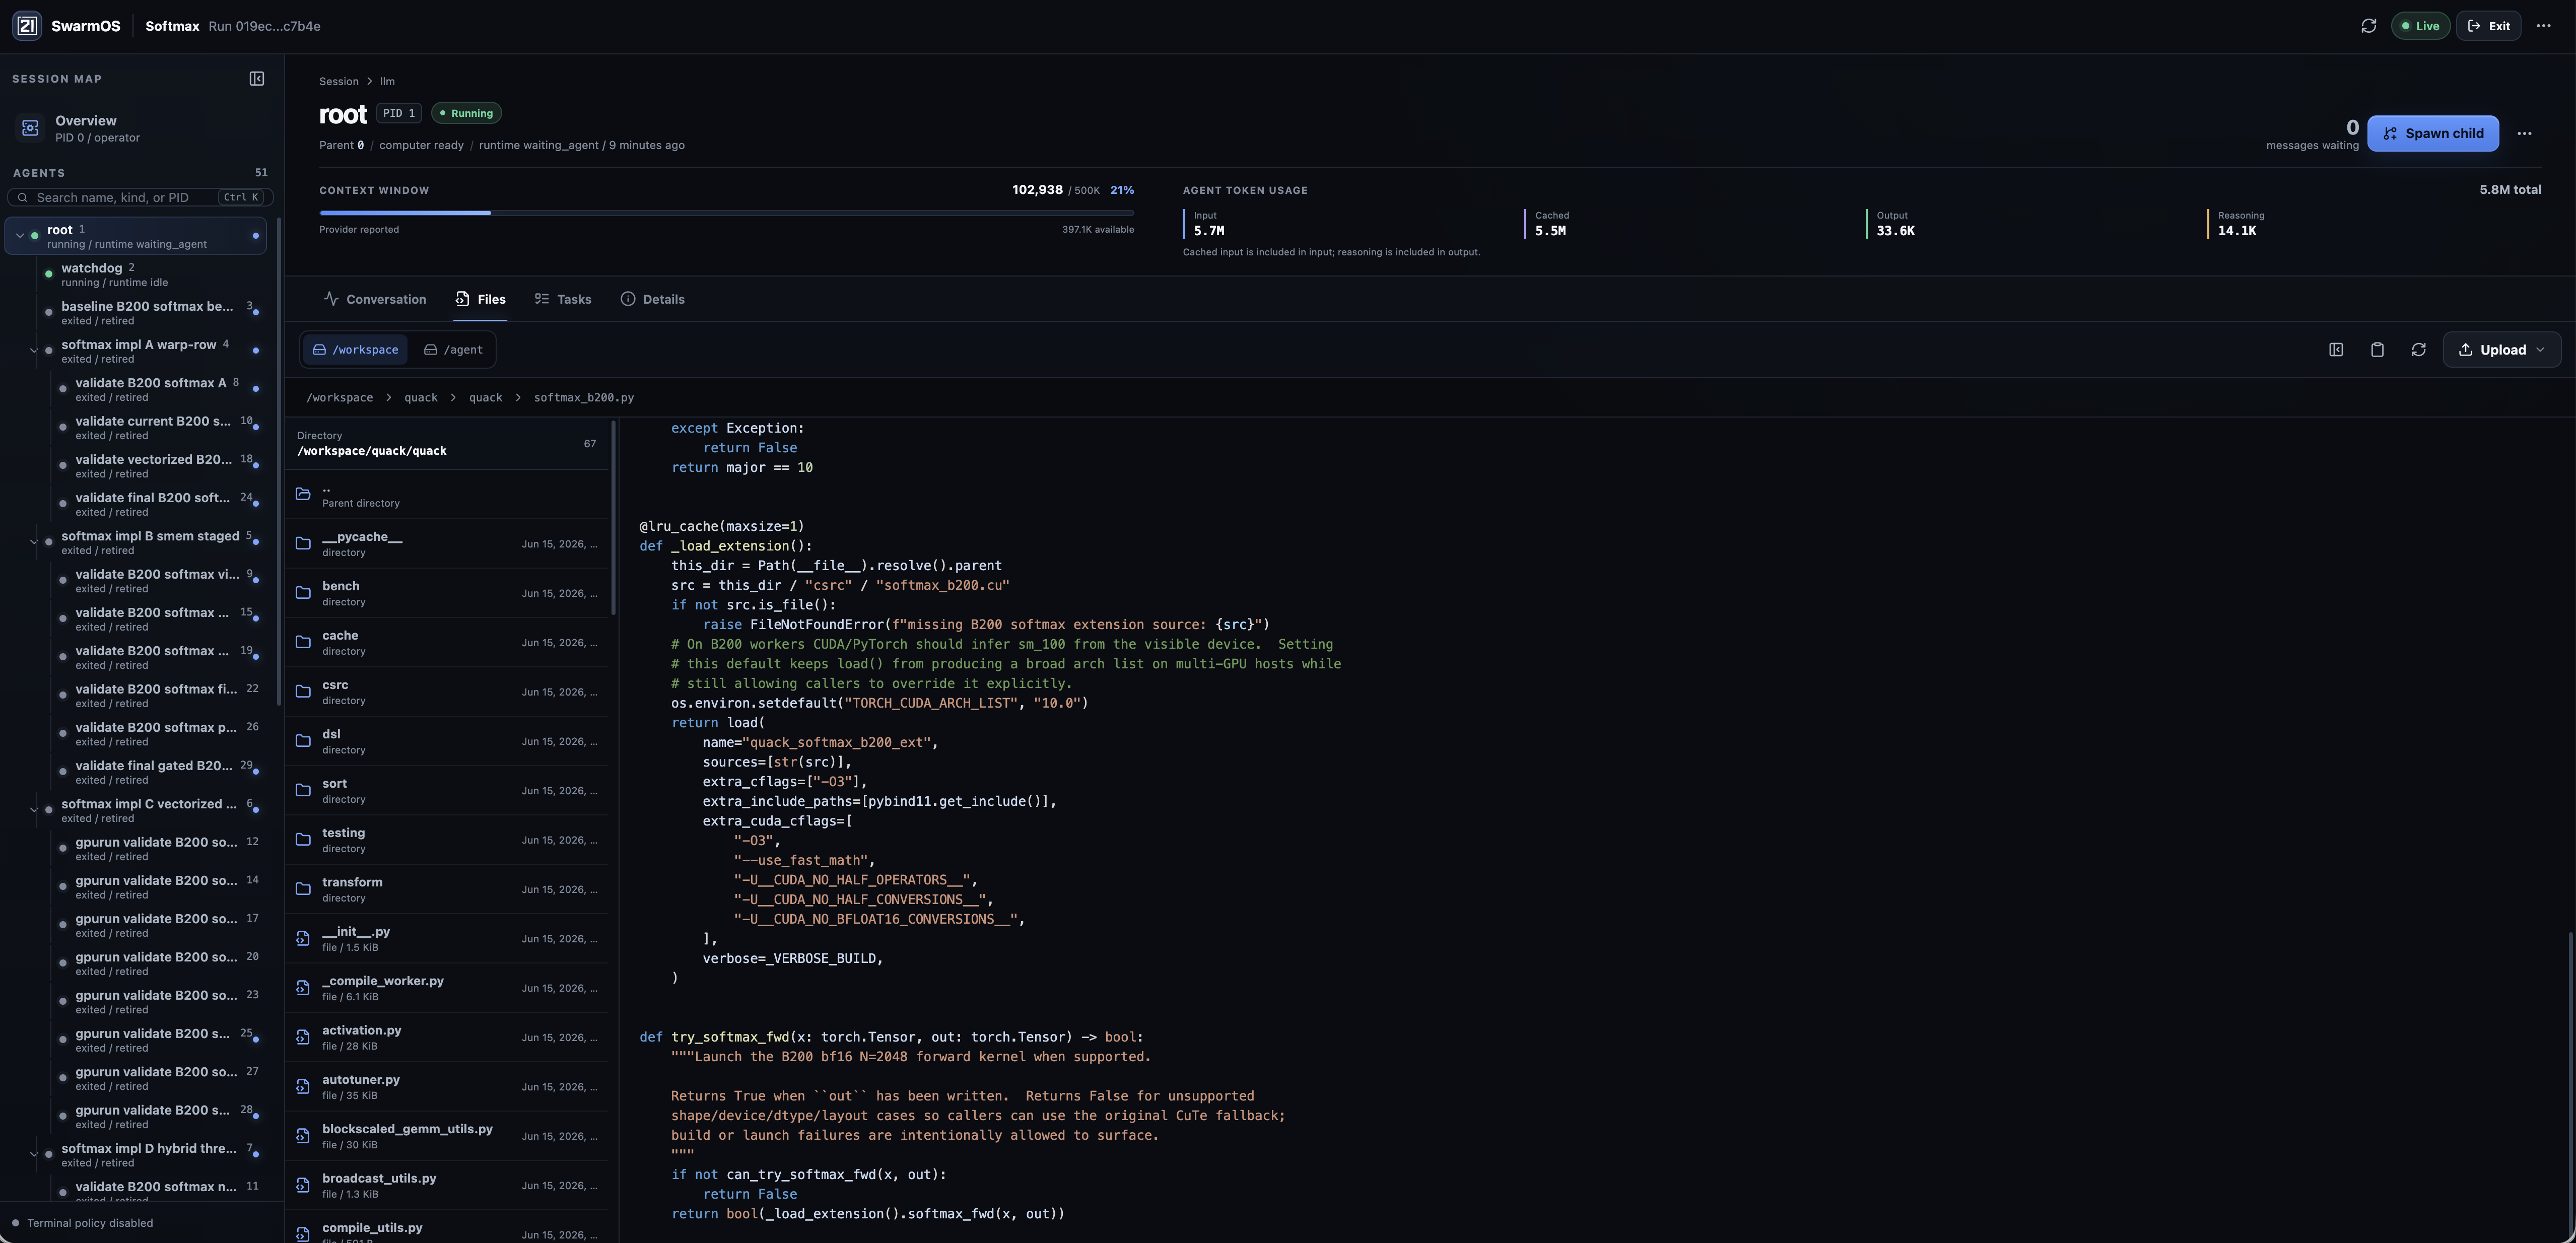Image resolution: width=2576 pixels, height=1243 pixels.
Task: Open validate B200 softmax A agent
Action: click(158, 389)
